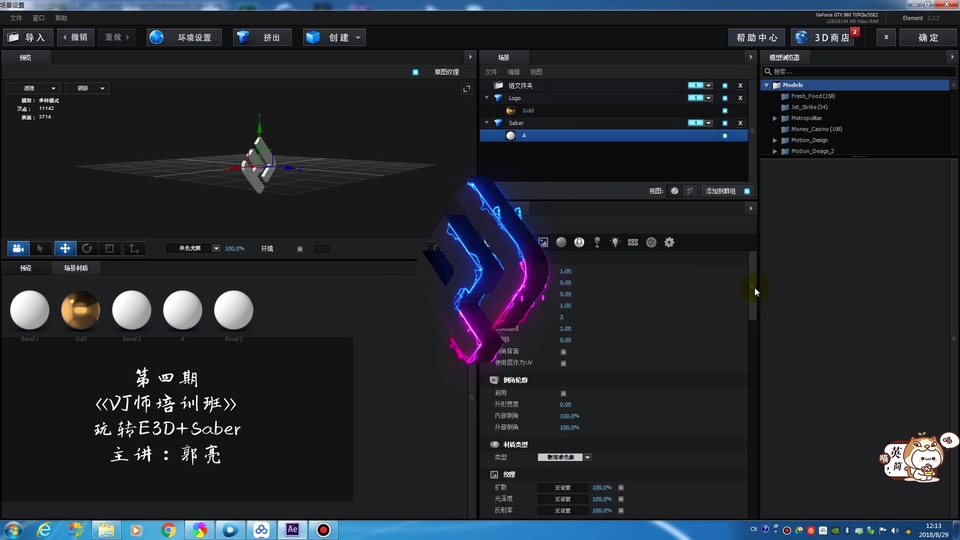
Task: Select the camera orbit tool in preview toolbar
Action: [x=18, y=248]
